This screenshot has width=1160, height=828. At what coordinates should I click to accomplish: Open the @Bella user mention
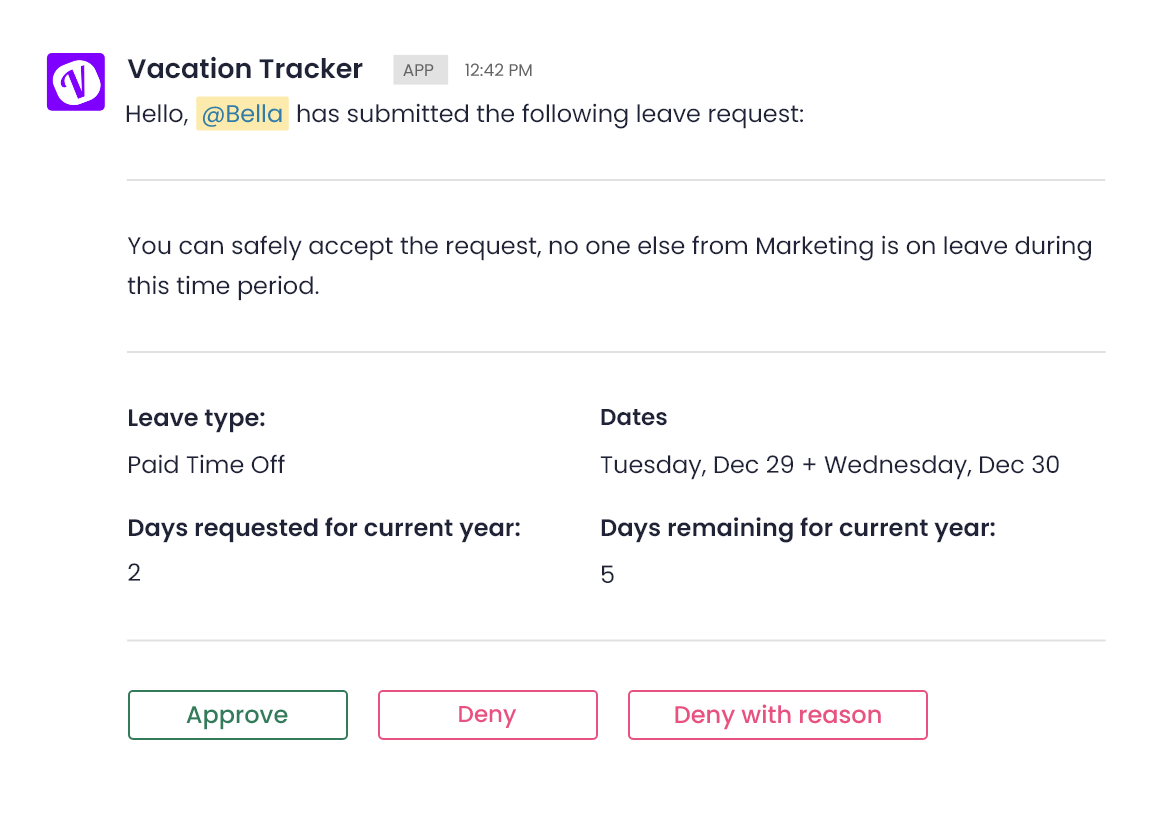point(242,114)
